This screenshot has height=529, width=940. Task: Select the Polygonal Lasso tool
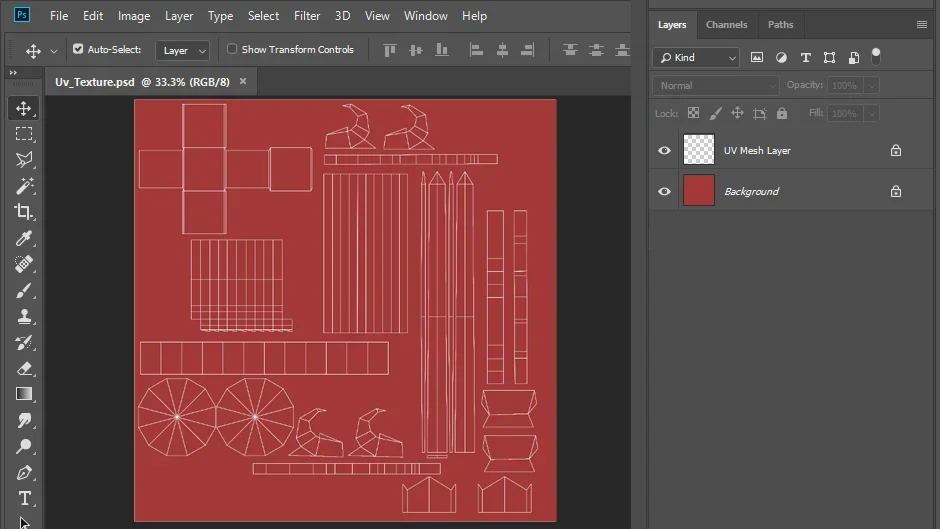tap(24, 160)
